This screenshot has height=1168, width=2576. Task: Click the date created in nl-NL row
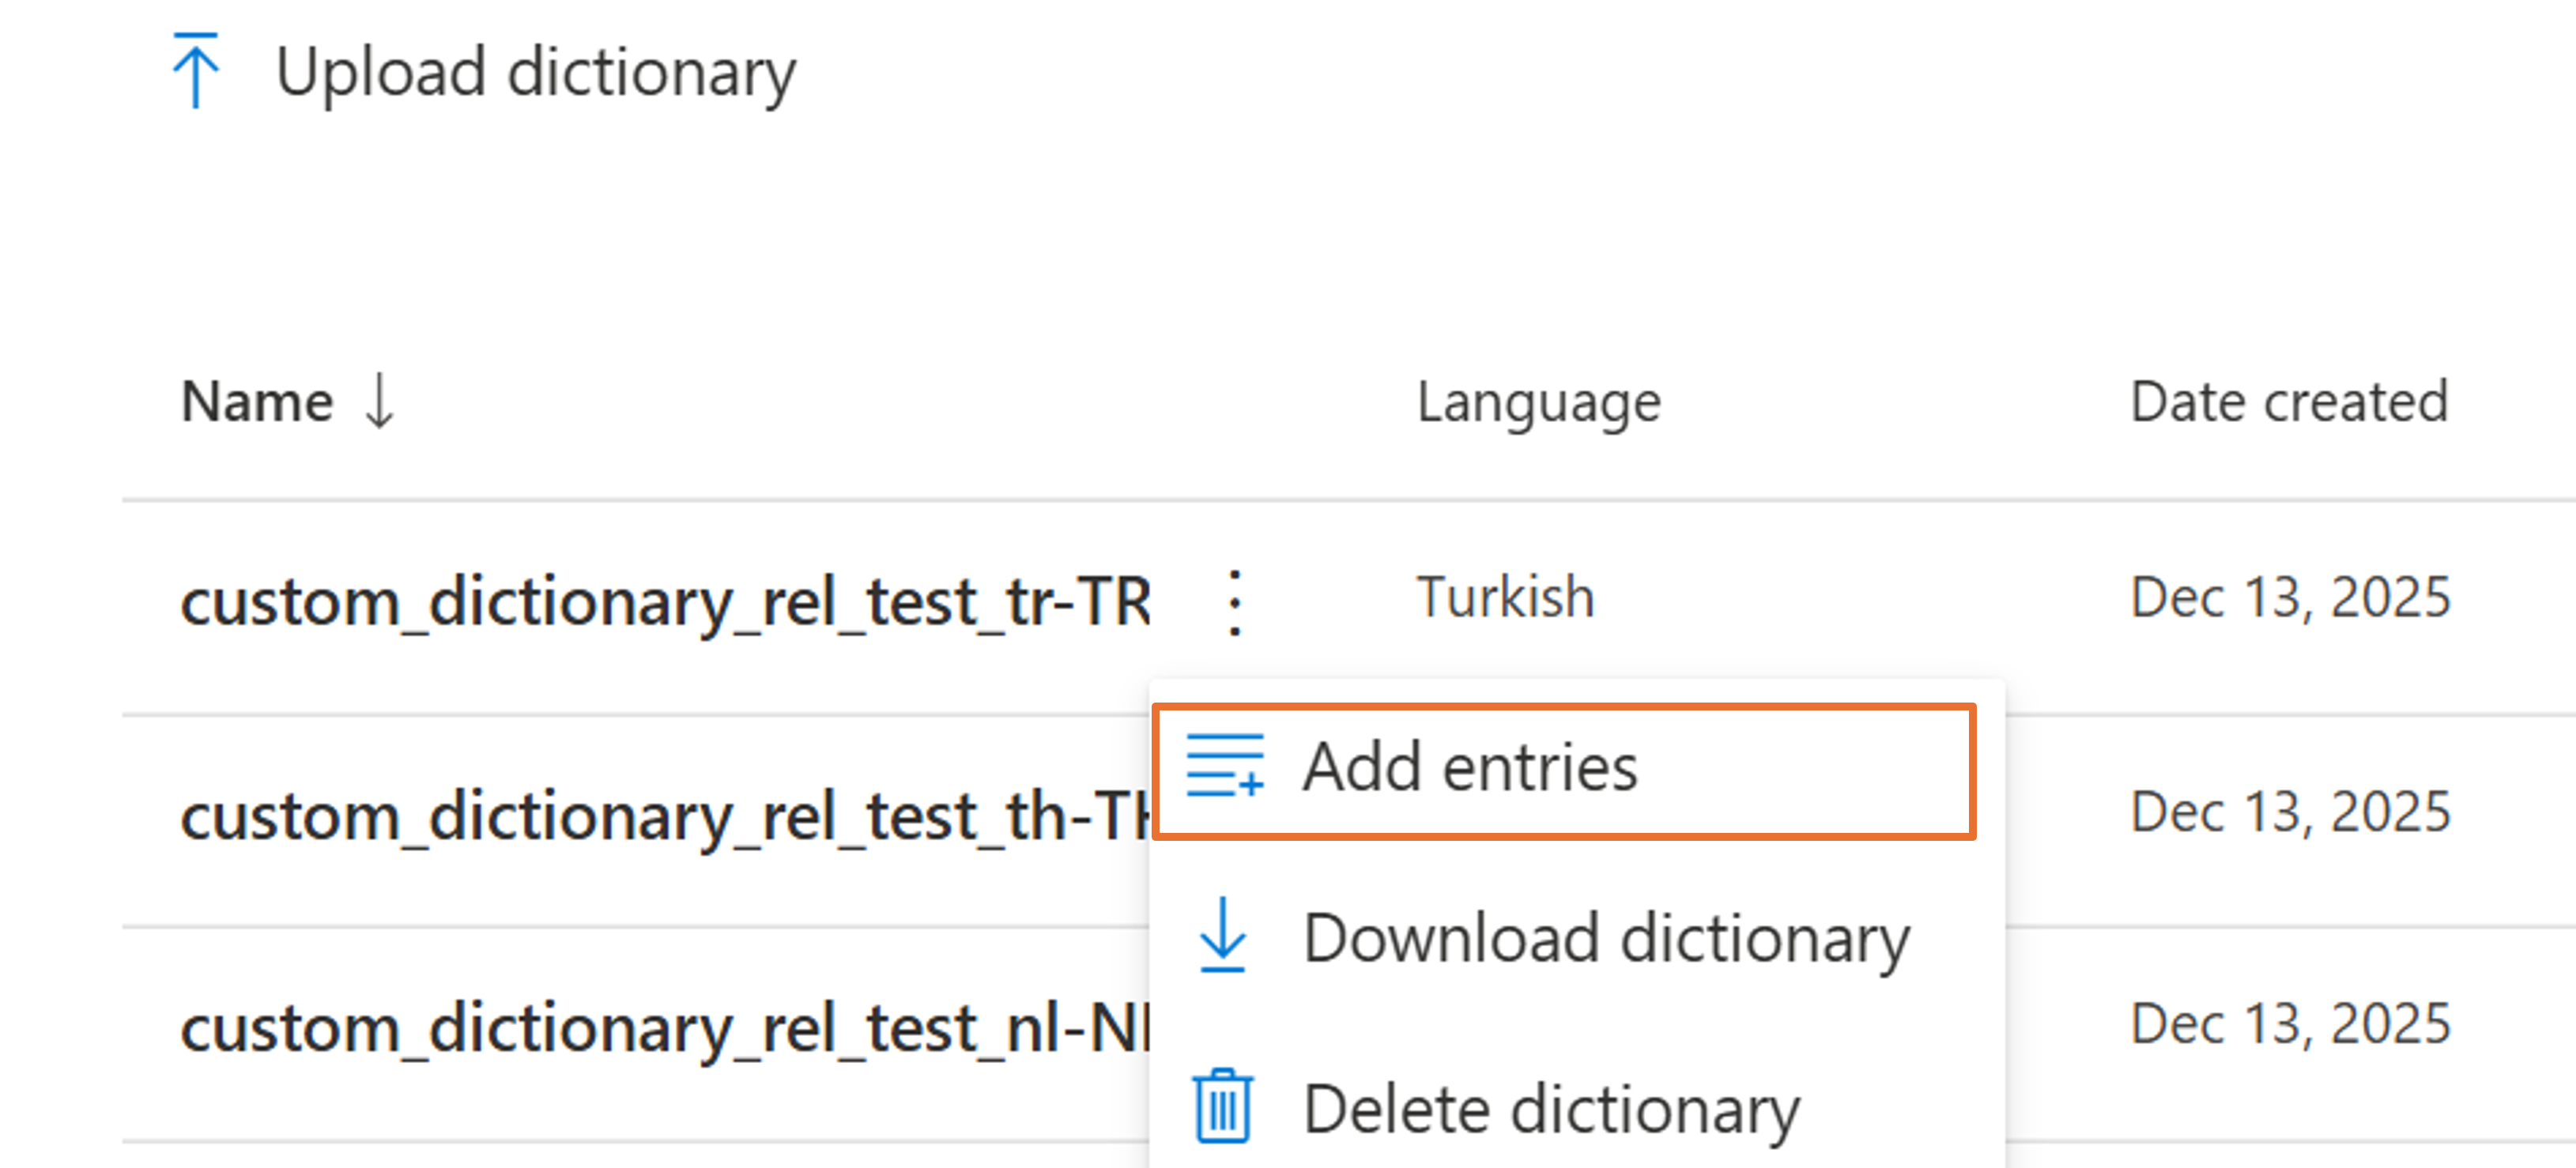(x=2290, y=1025)
